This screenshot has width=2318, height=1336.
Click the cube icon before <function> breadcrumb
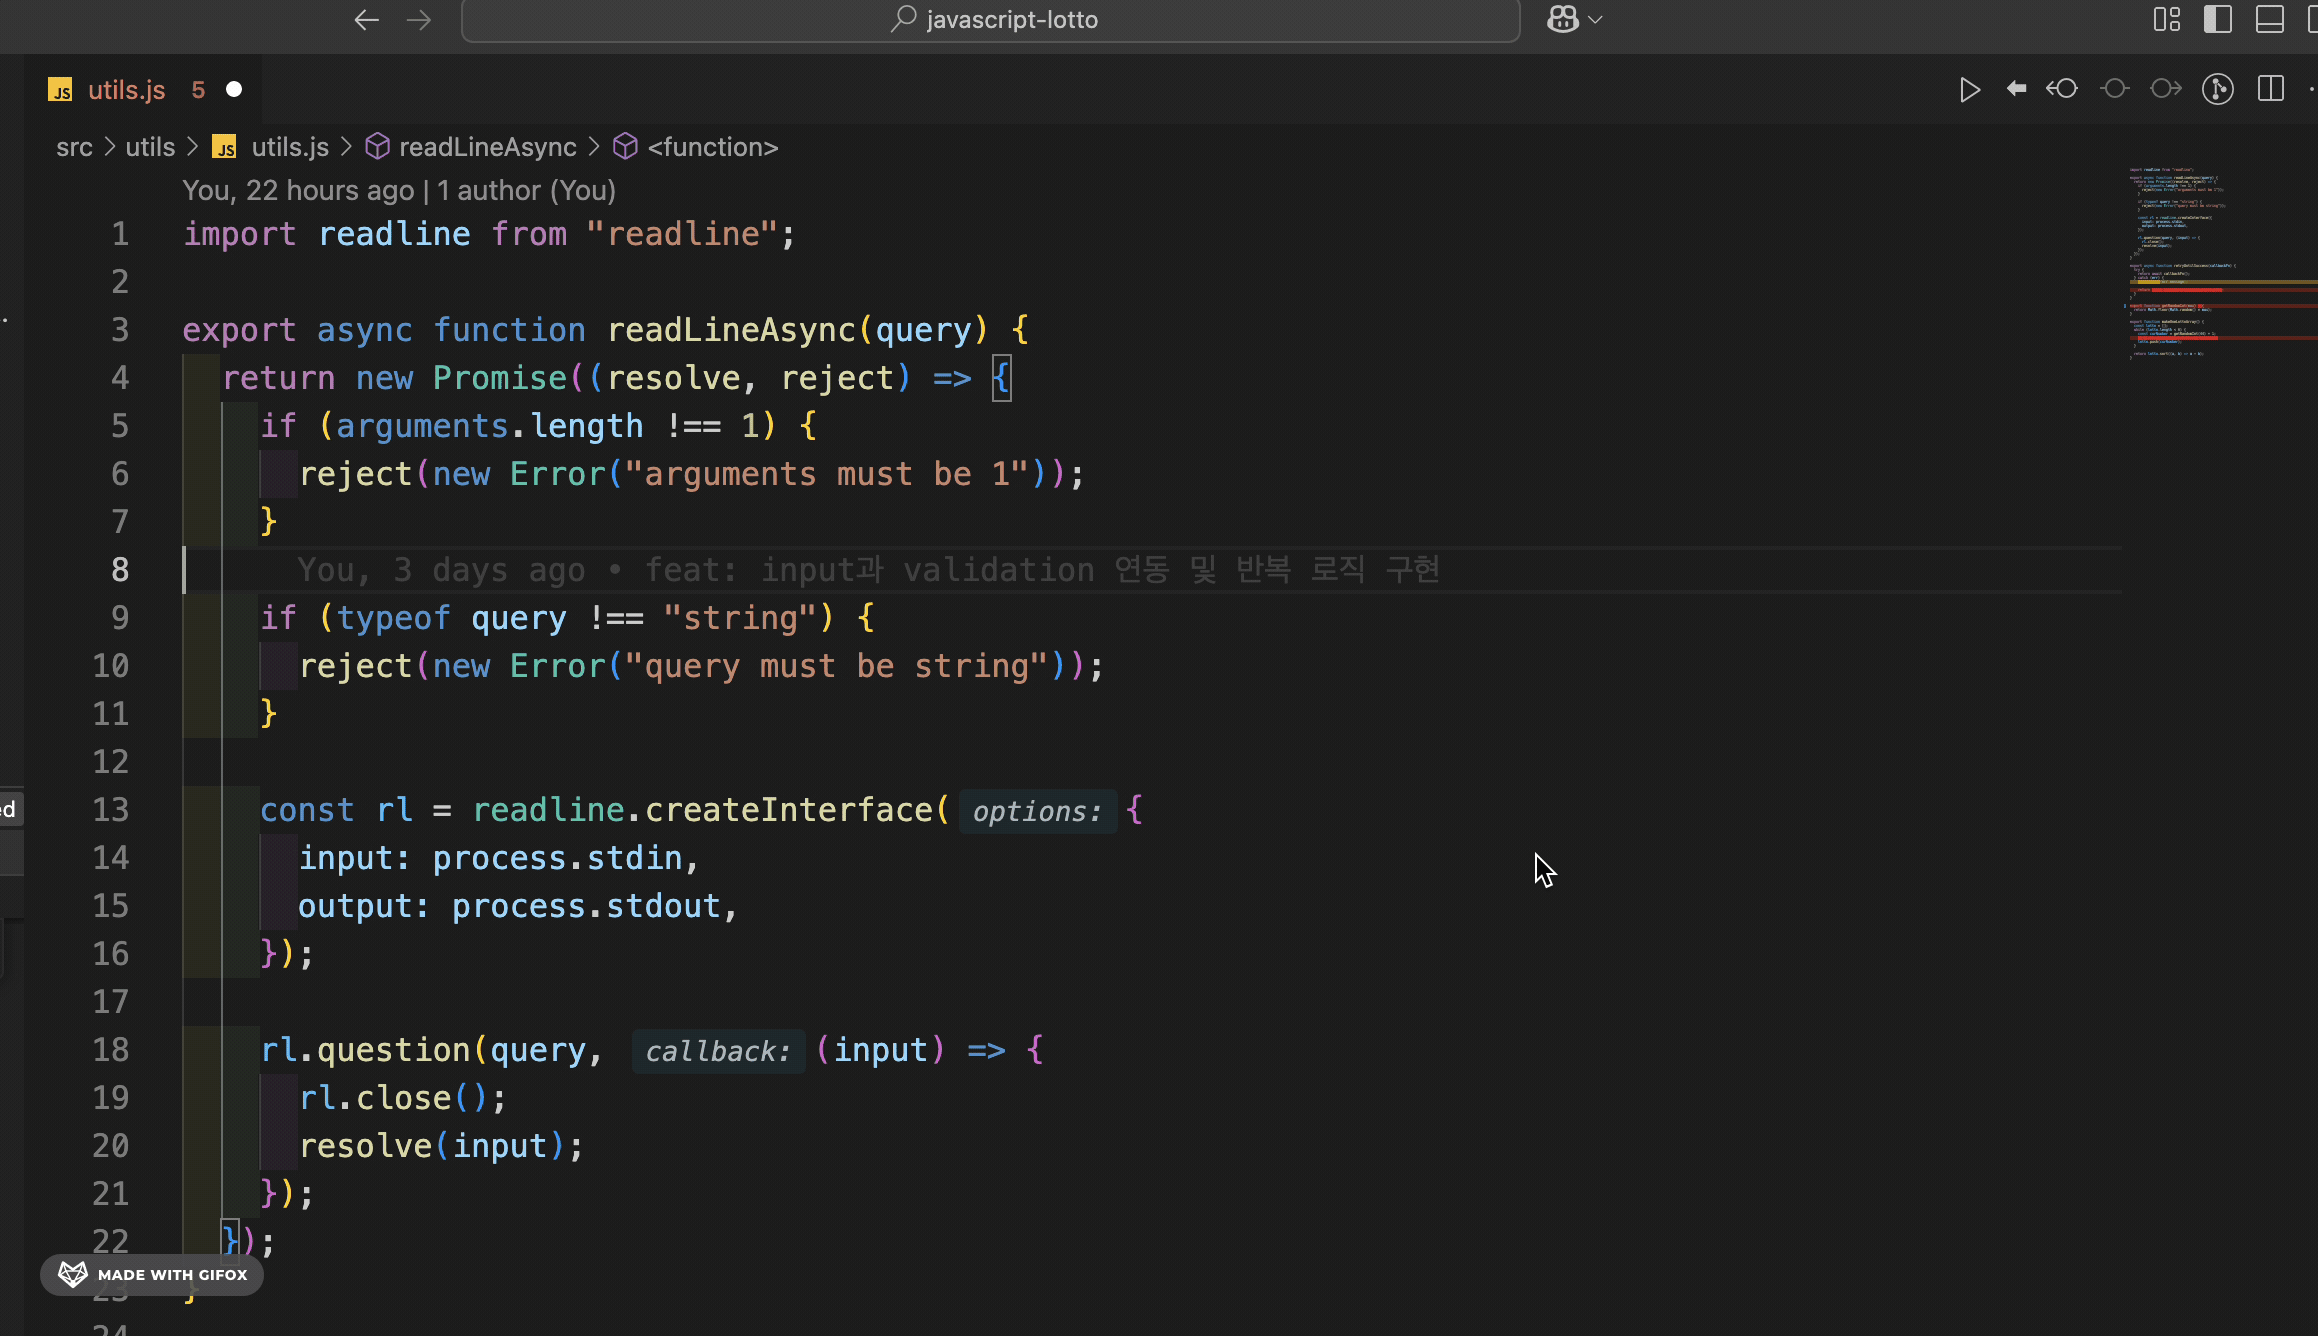pyautogui.click(x=625, y=147)
